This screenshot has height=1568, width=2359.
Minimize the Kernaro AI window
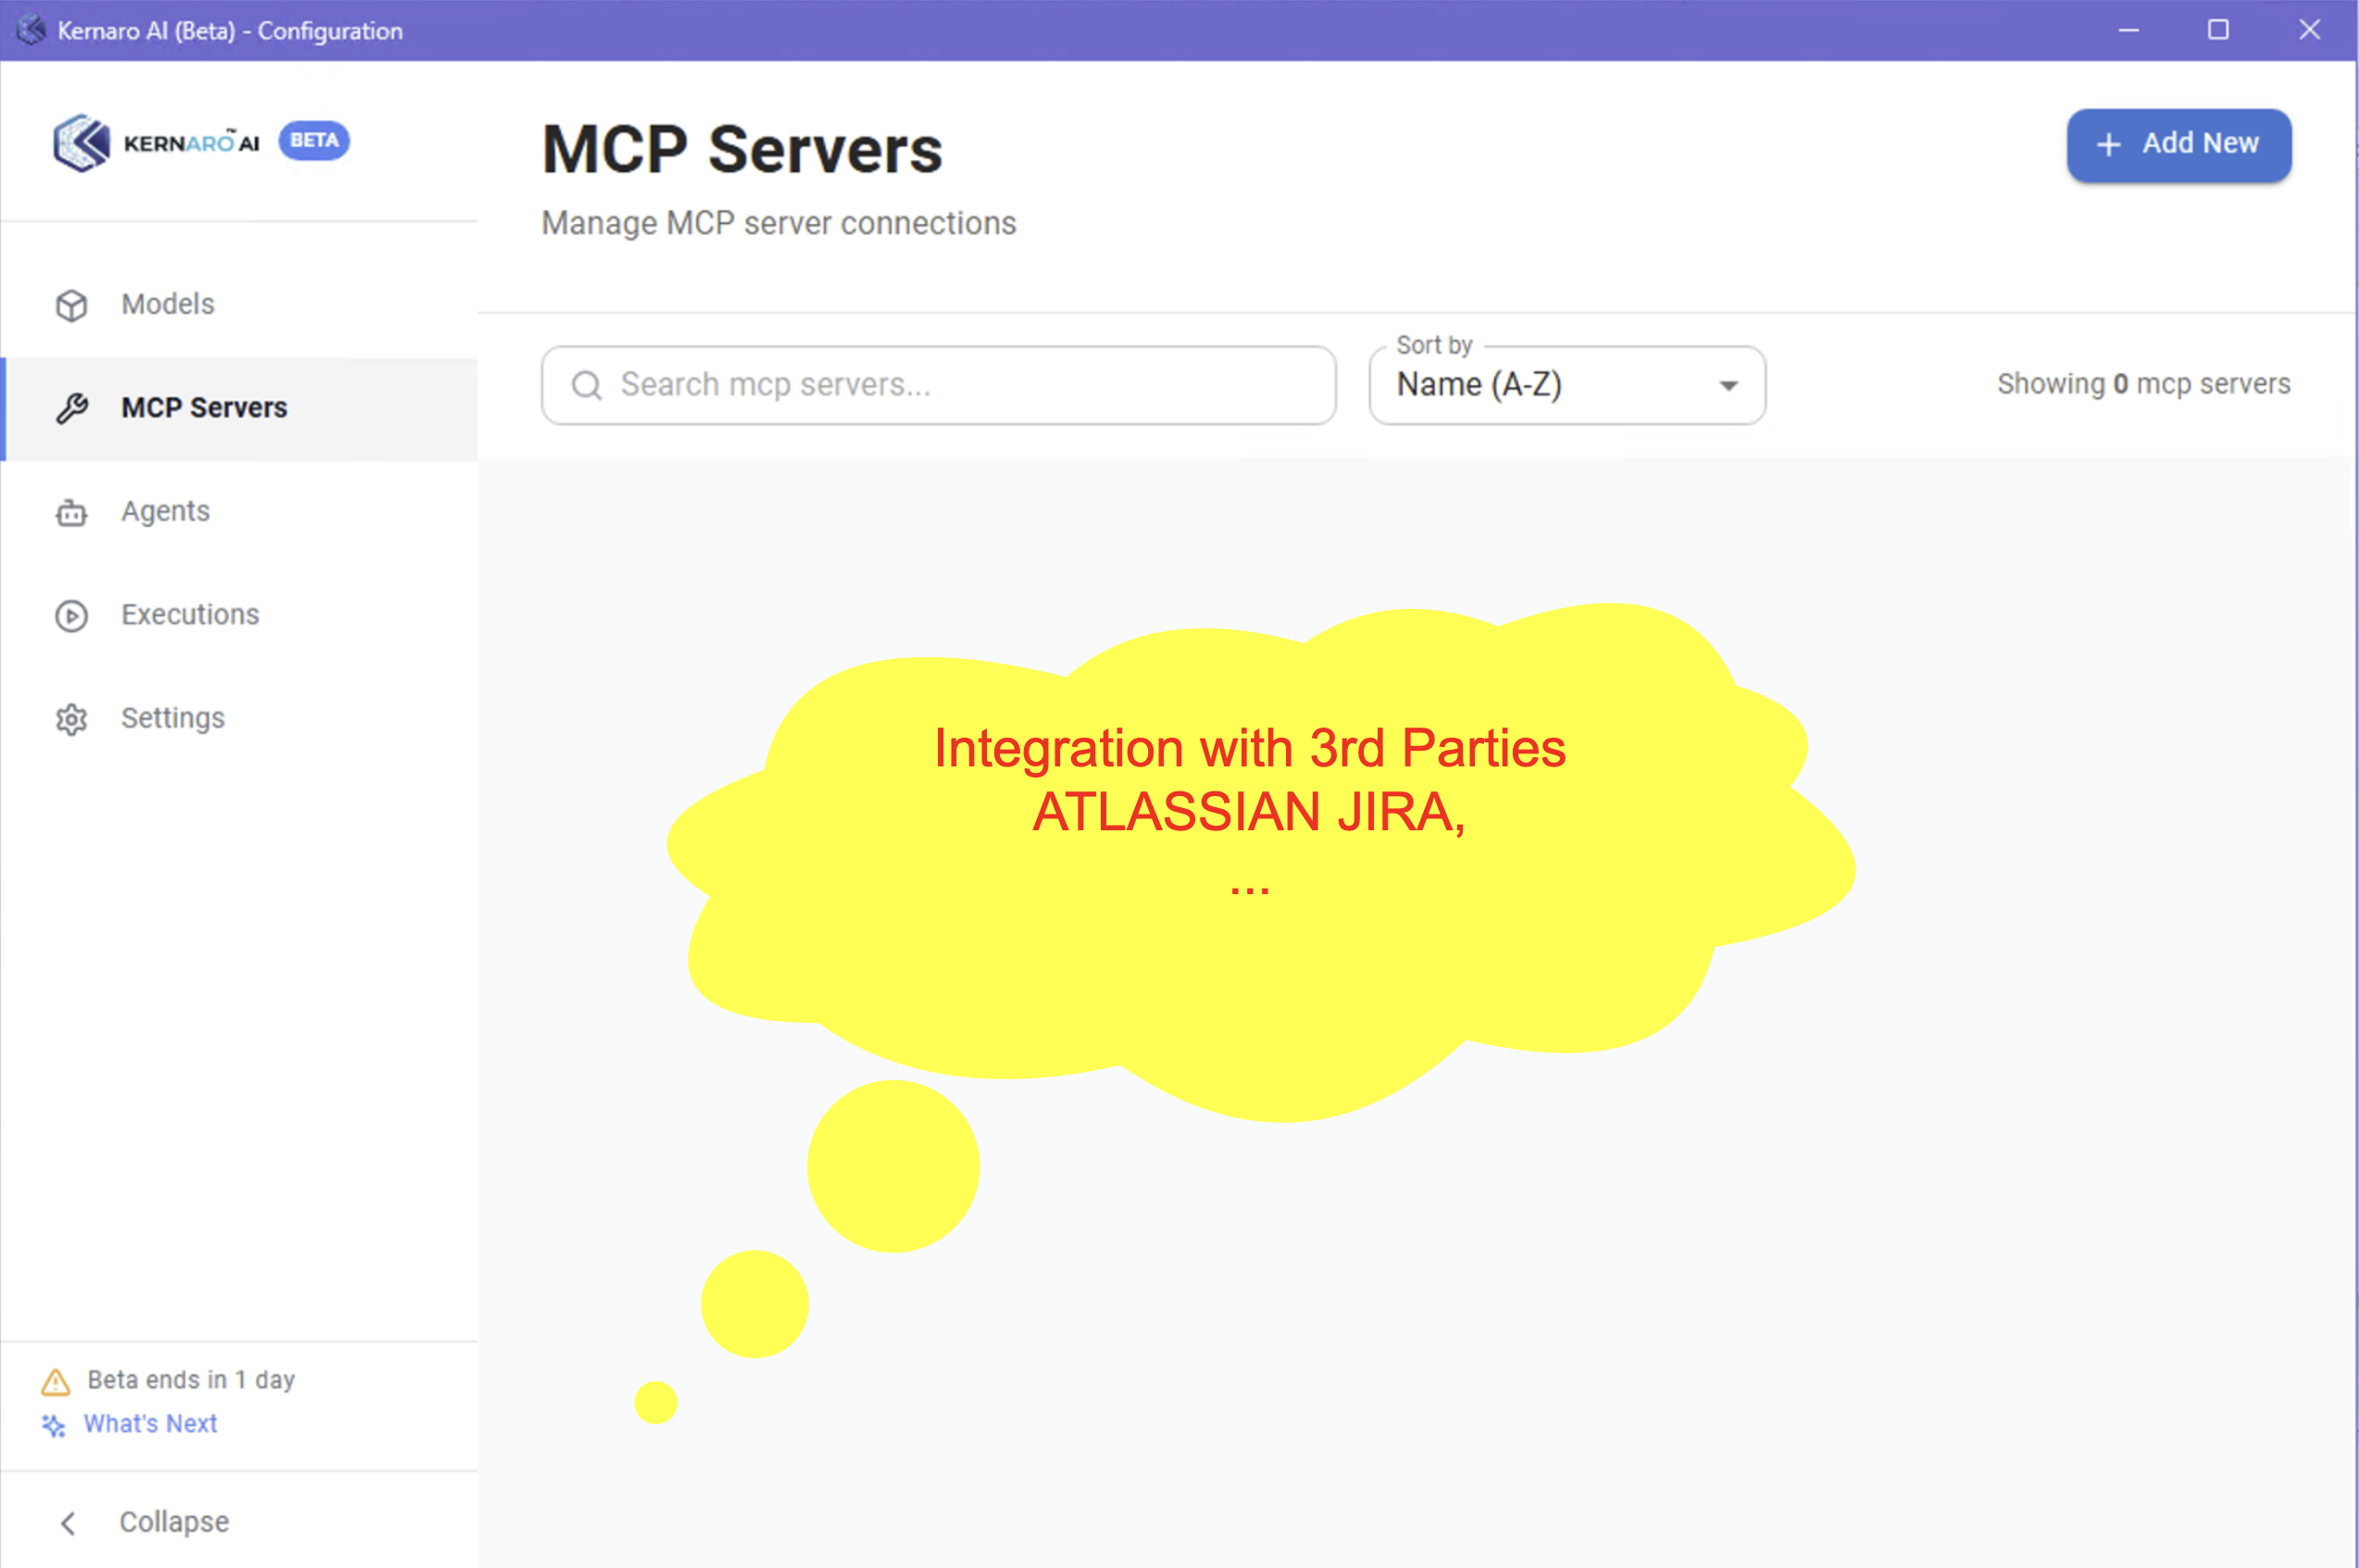click(2128, 30)
